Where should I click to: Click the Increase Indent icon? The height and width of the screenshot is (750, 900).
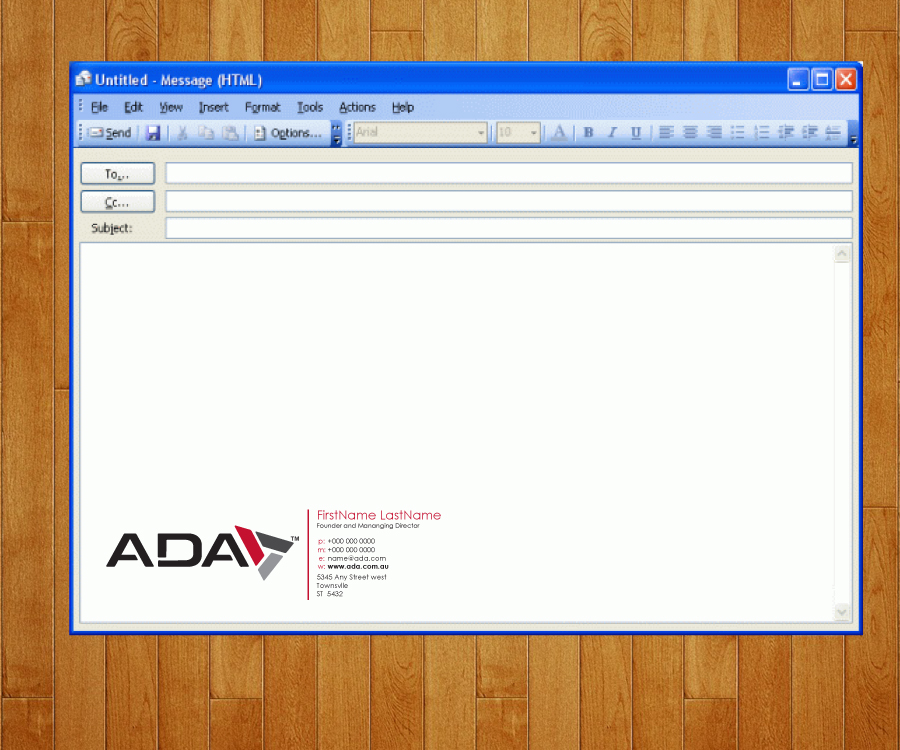pyautogui.click(x=810, y=133)
